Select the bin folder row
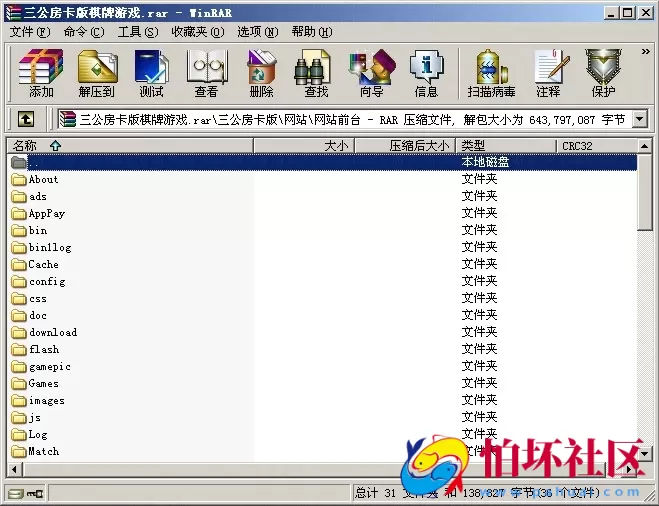The width and height of the screenshot is (659, 506). [x=322, y=231]
